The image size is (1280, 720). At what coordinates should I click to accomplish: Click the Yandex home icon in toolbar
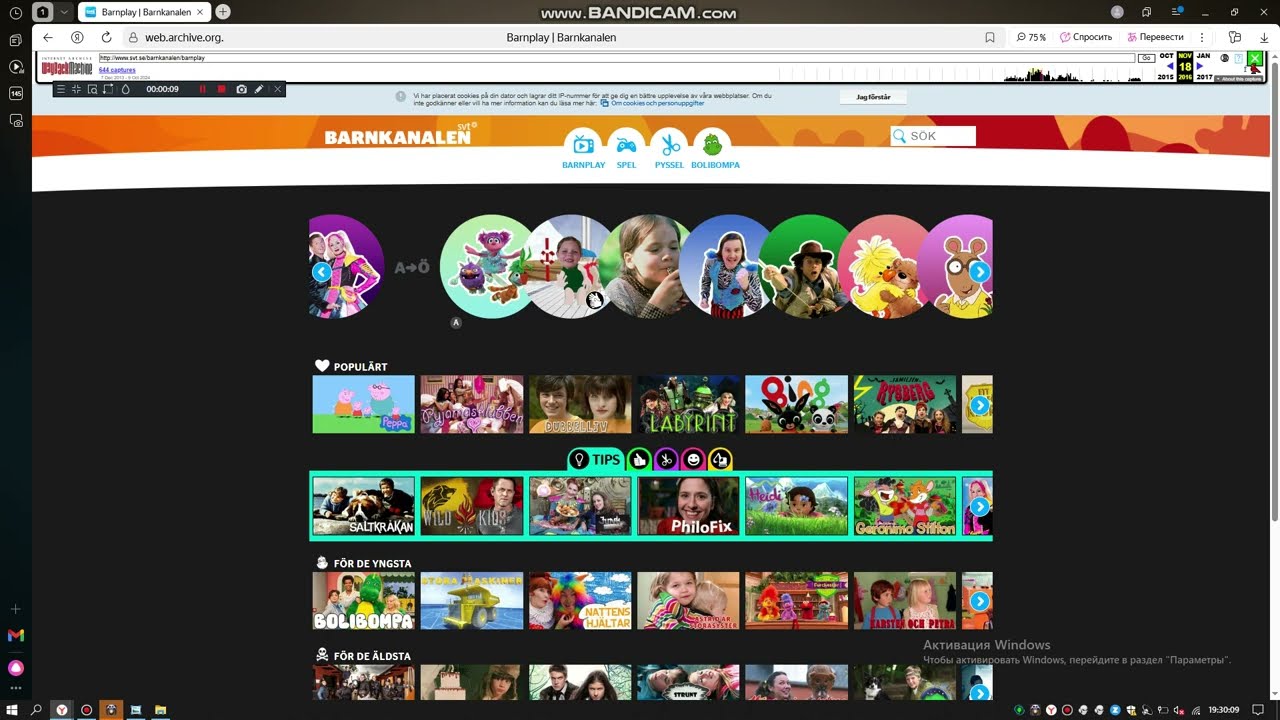pyautogui.click(x=77, y=37)
